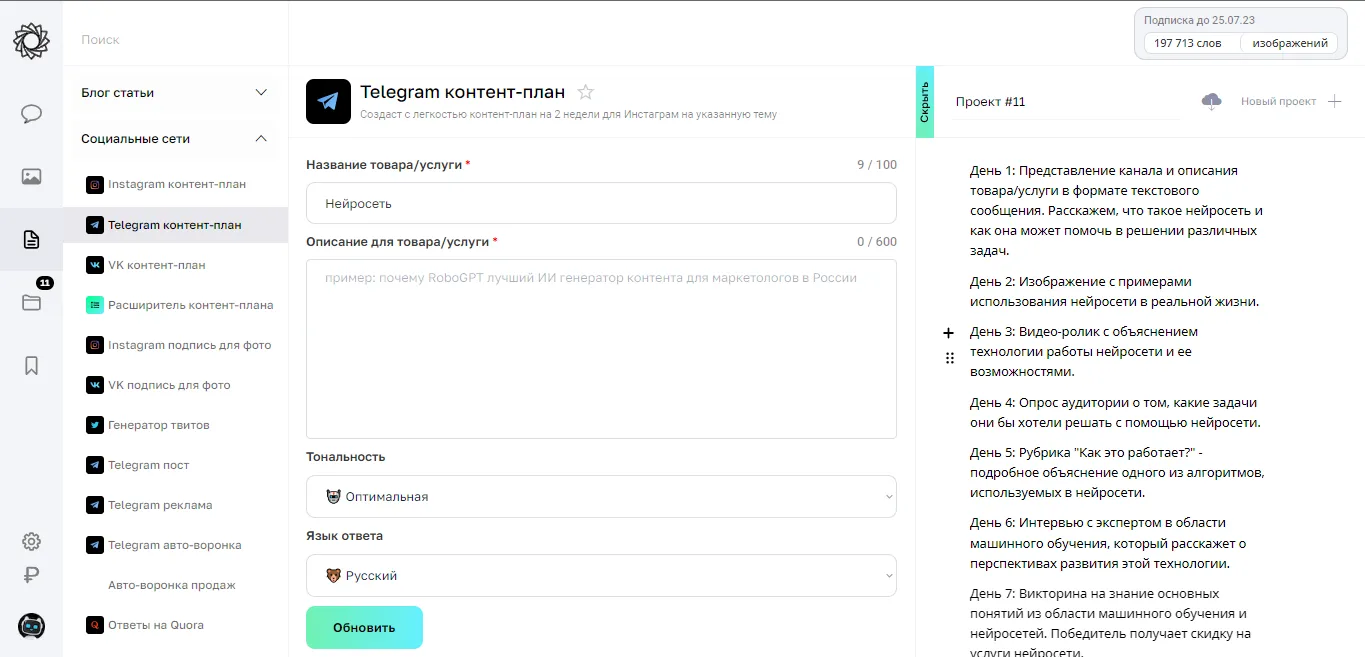The height and width of the screenshot is (657, 1365).
Task: Click the Название товара/услуги input
Action: tap(601, 203)
